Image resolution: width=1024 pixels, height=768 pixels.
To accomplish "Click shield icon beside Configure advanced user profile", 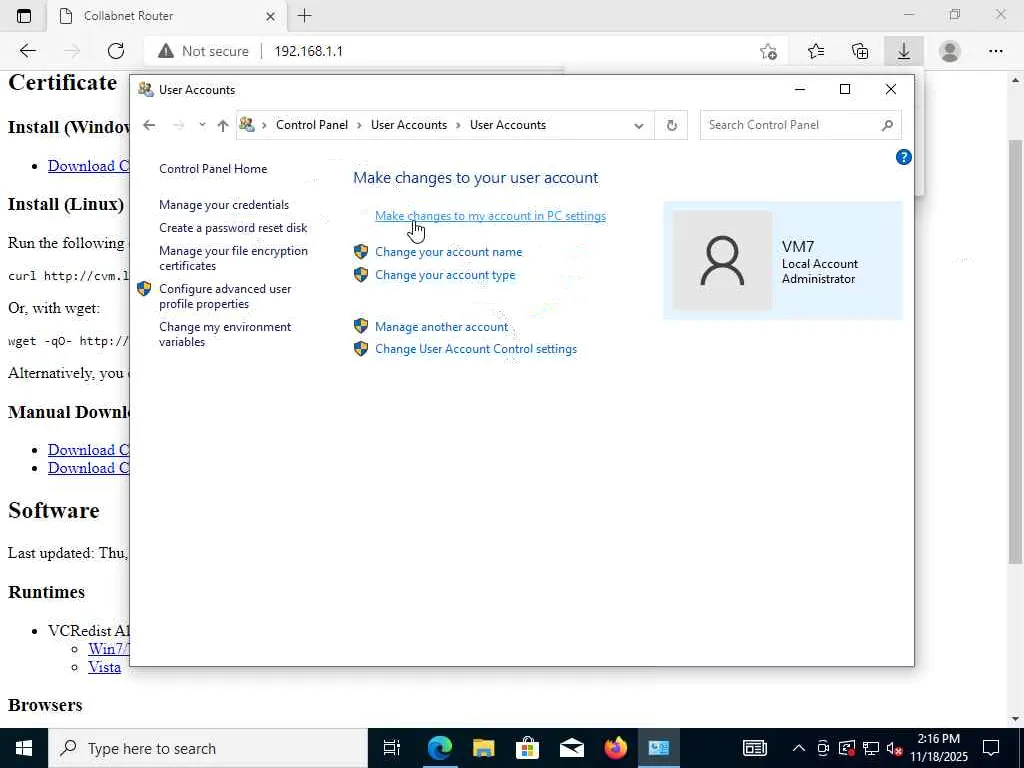I will pos(144,289).
